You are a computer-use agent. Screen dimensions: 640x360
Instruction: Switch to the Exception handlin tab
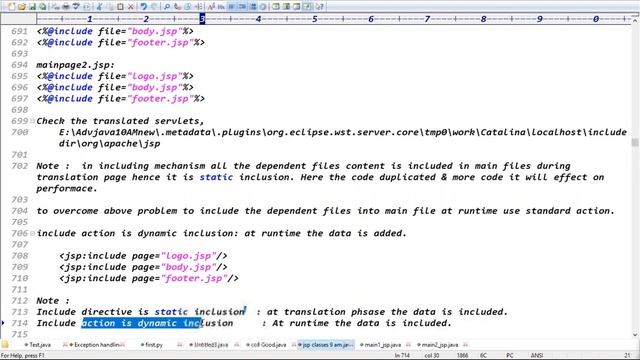pyautogui.click(x=96, y=345)
